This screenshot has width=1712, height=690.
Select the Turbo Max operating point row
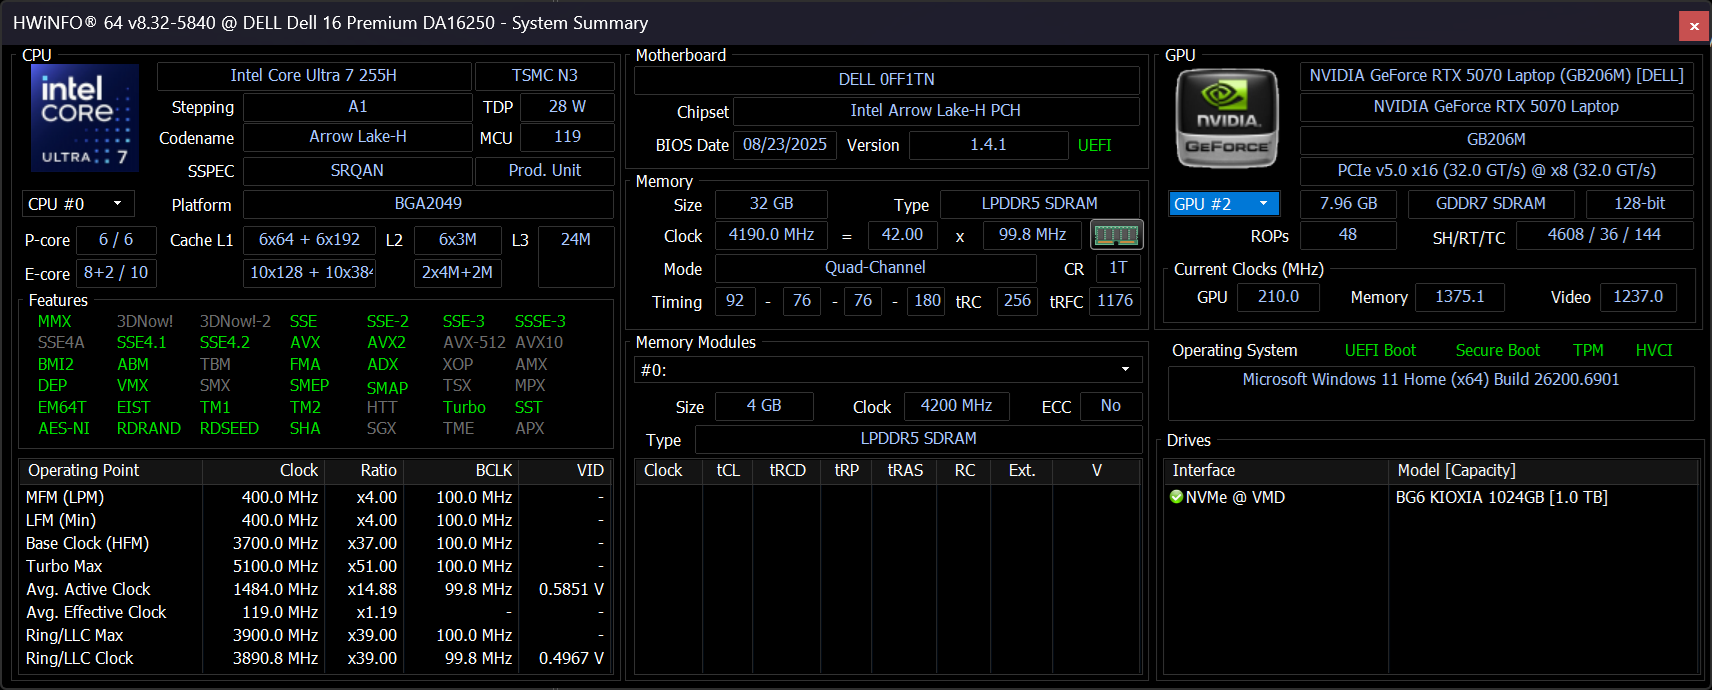pos(64,566)
